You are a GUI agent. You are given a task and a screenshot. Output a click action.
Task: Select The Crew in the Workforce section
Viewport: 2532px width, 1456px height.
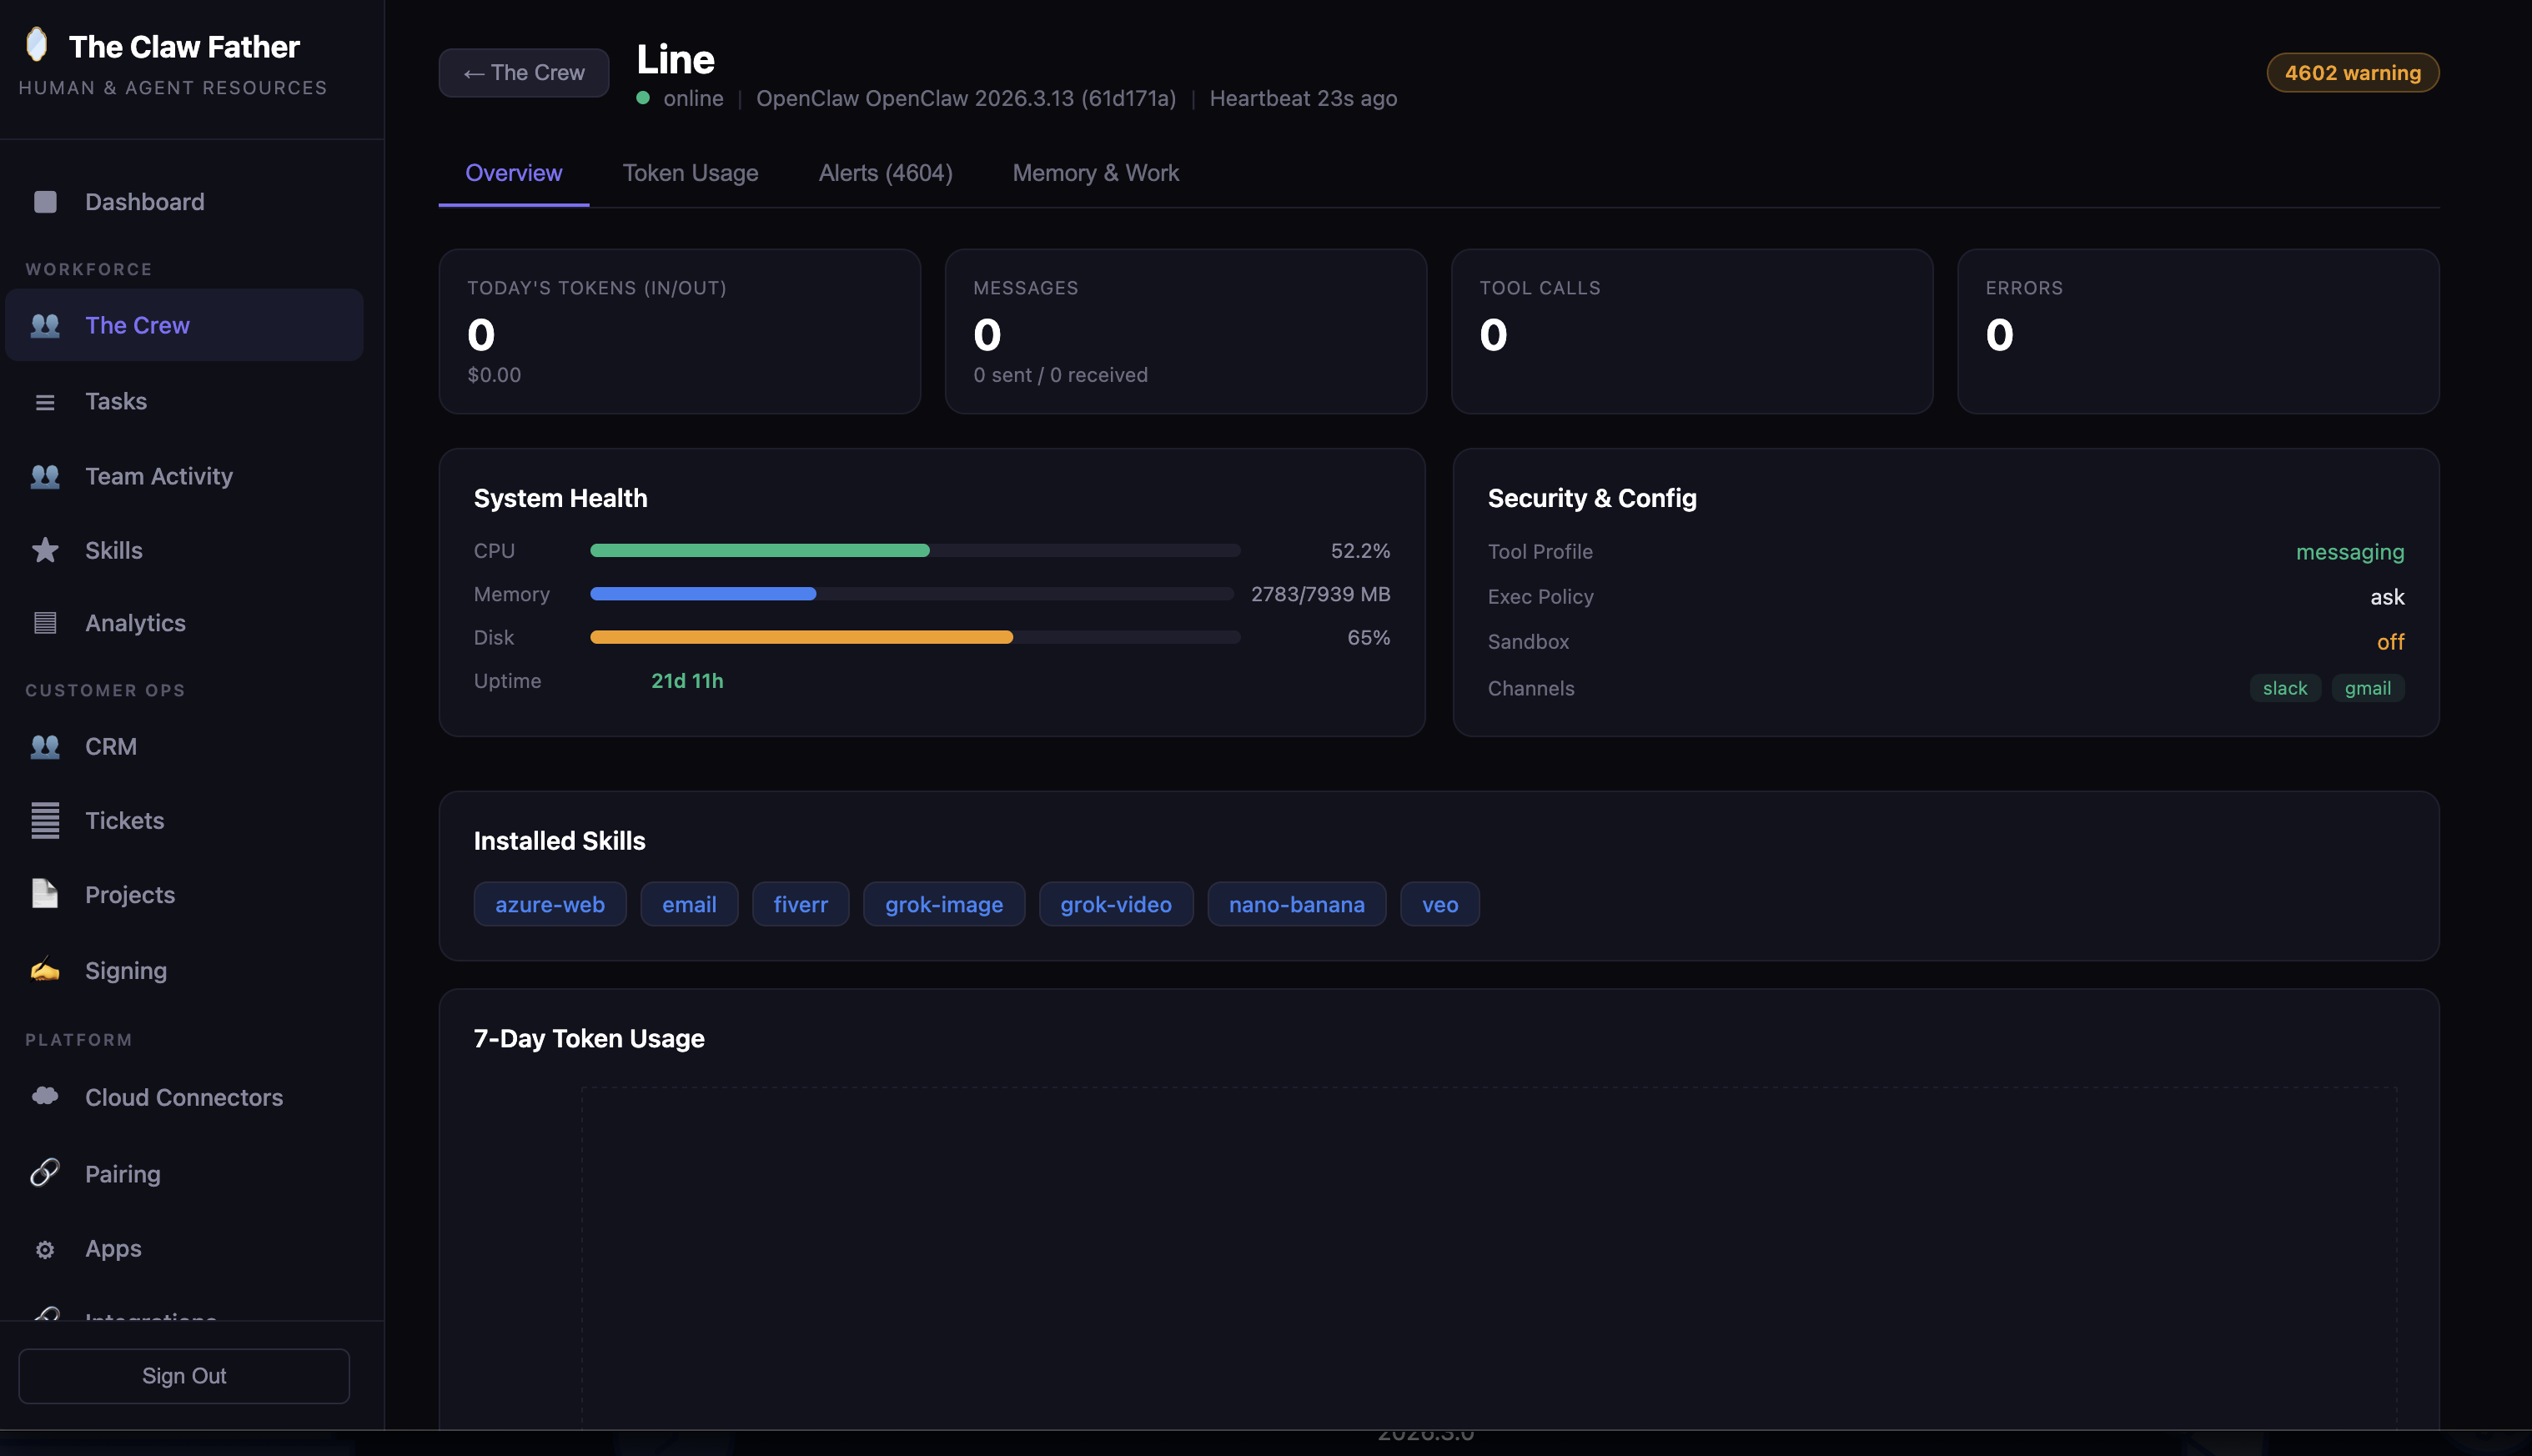[137, 324]
